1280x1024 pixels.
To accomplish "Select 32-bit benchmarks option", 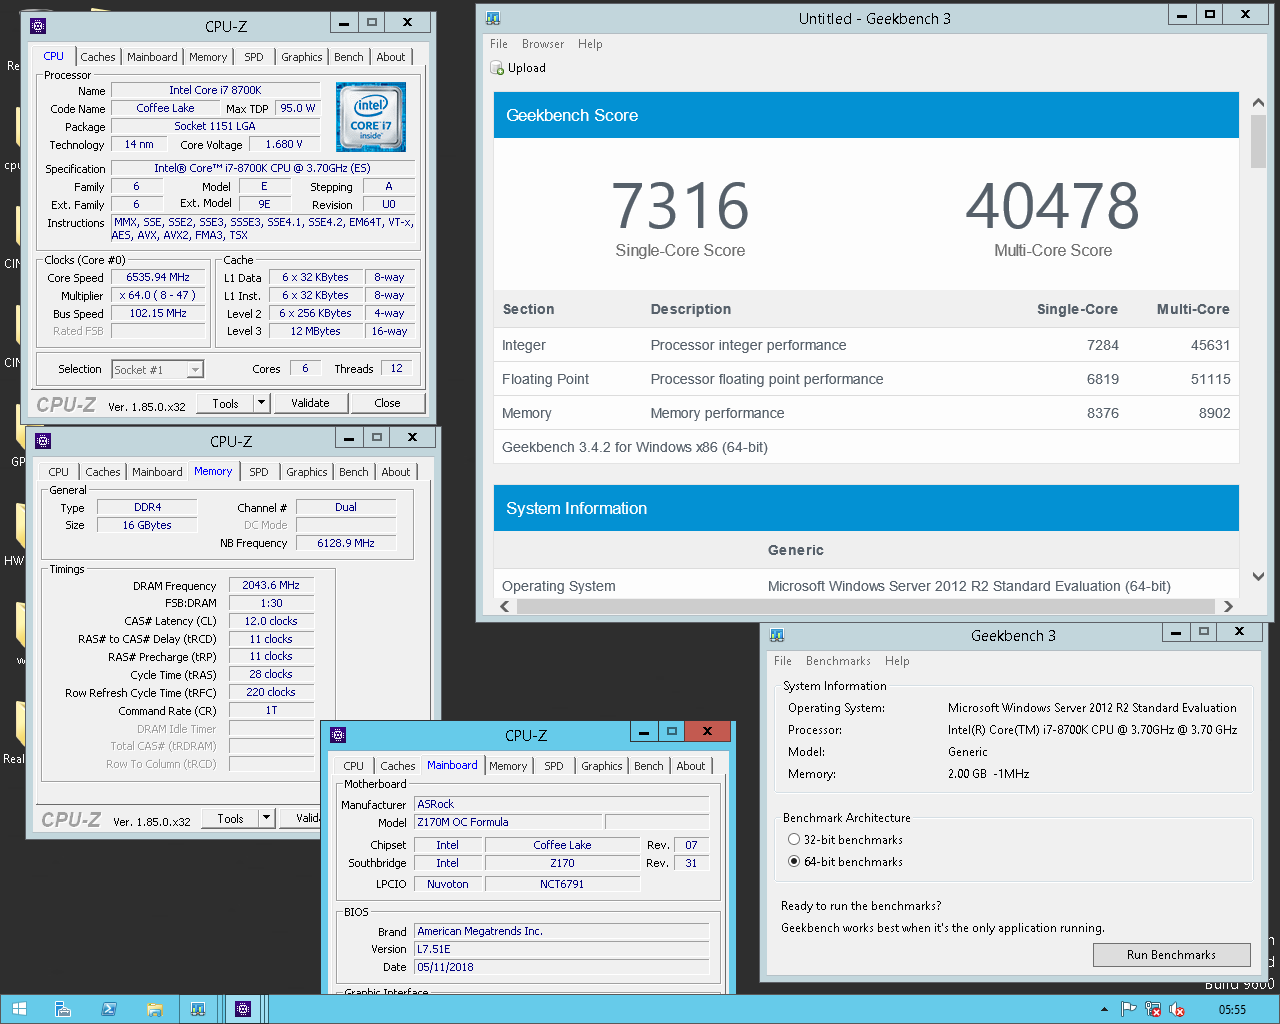I will tap(794, 840).
